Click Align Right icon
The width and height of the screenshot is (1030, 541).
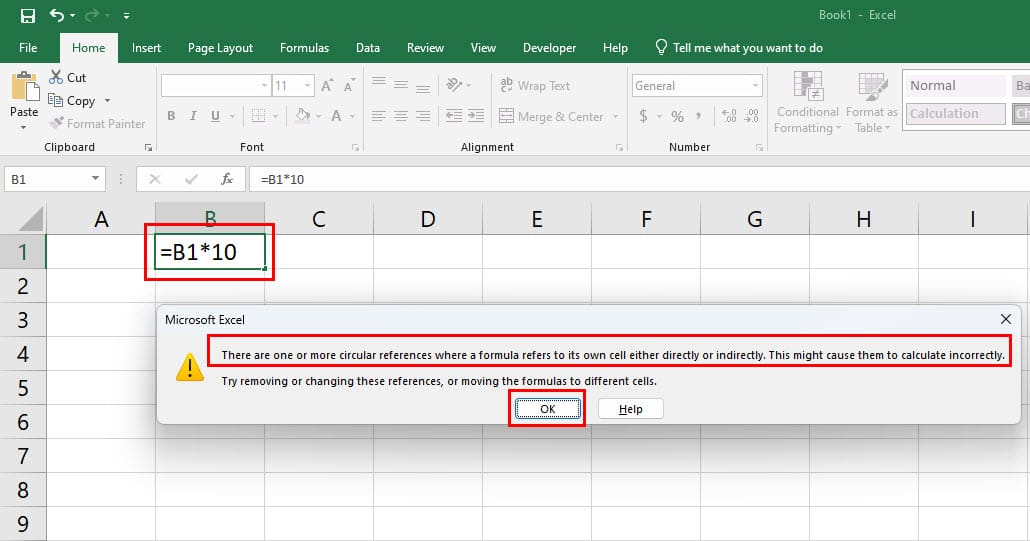pos(423,116)
